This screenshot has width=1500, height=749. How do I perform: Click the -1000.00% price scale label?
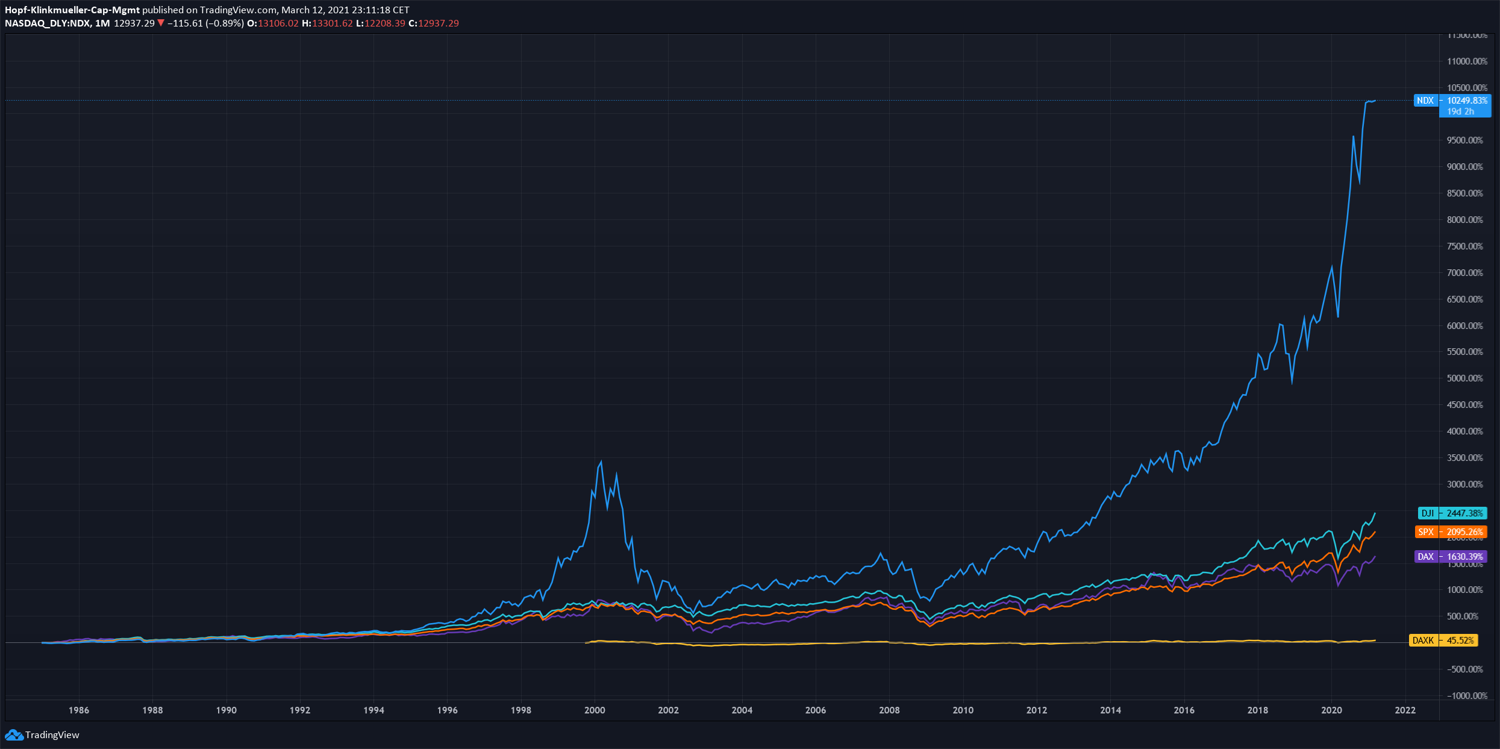click(1468, 696)
